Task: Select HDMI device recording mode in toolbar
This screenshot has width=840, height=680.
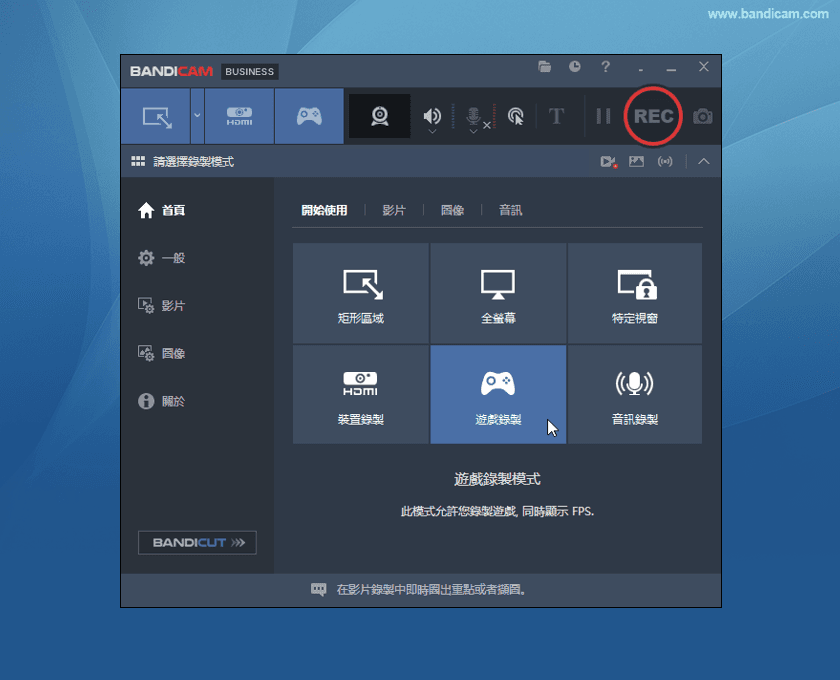Action: point(239,116)
